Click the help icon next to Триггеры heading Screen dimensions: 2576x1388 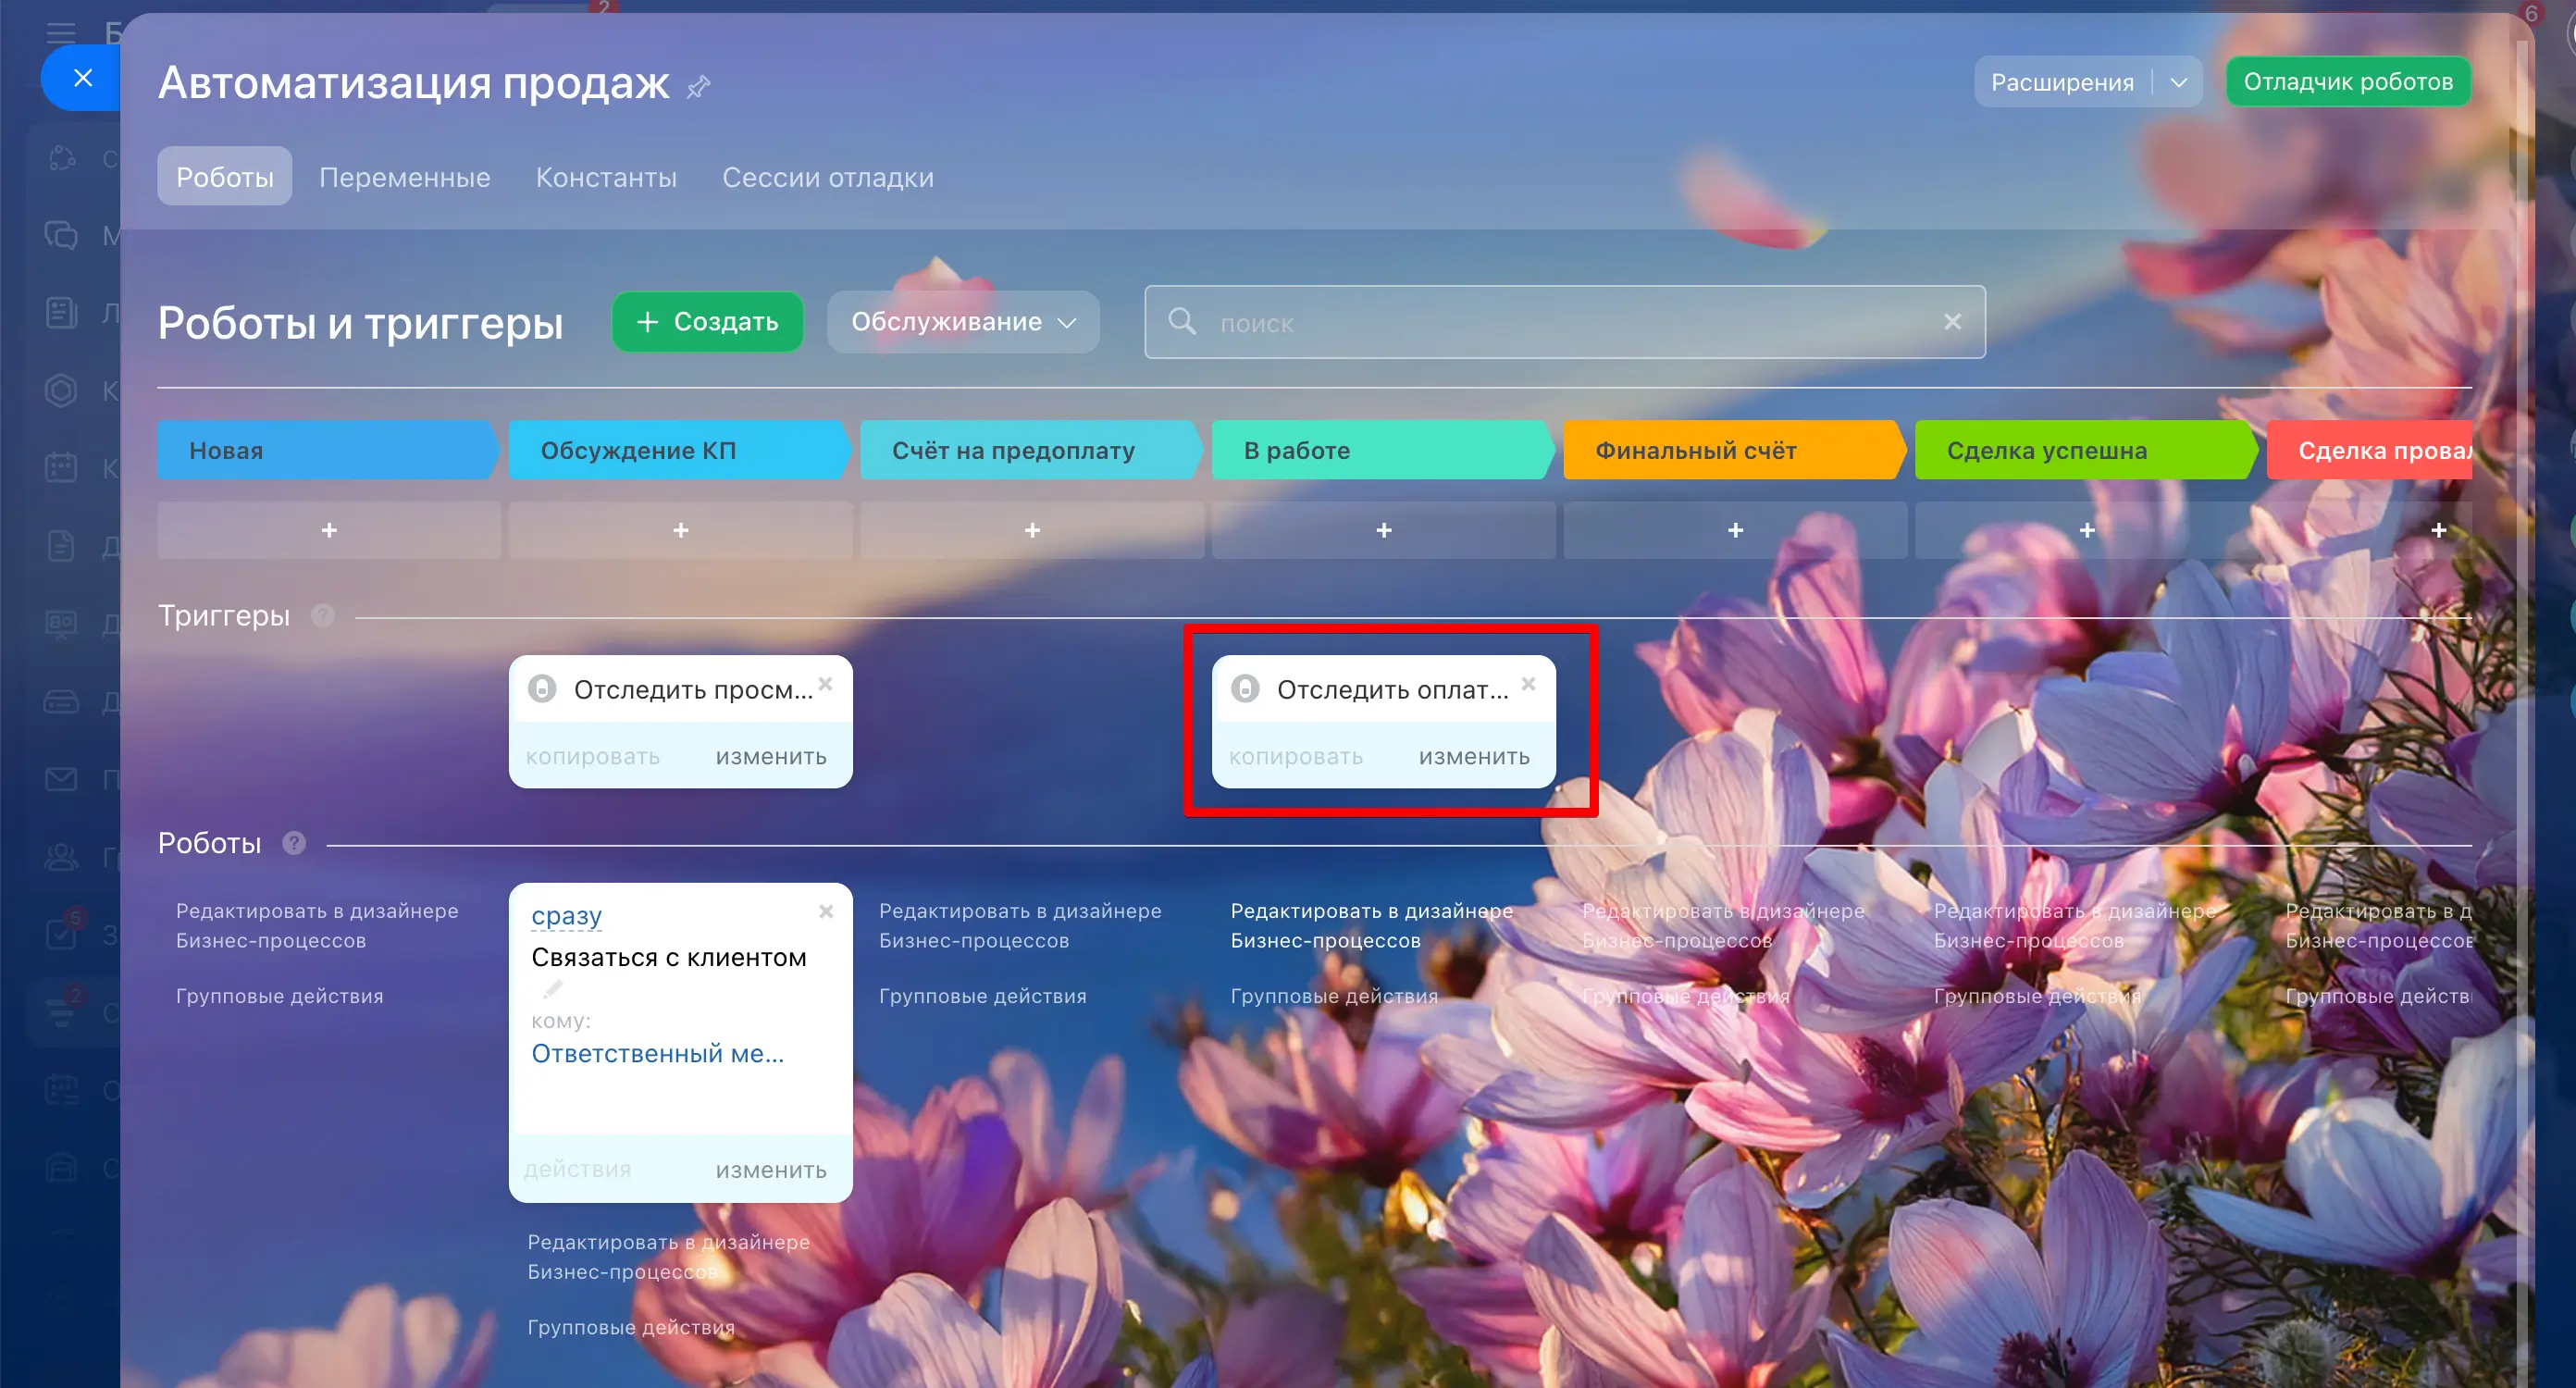click(x=322, y=615)
